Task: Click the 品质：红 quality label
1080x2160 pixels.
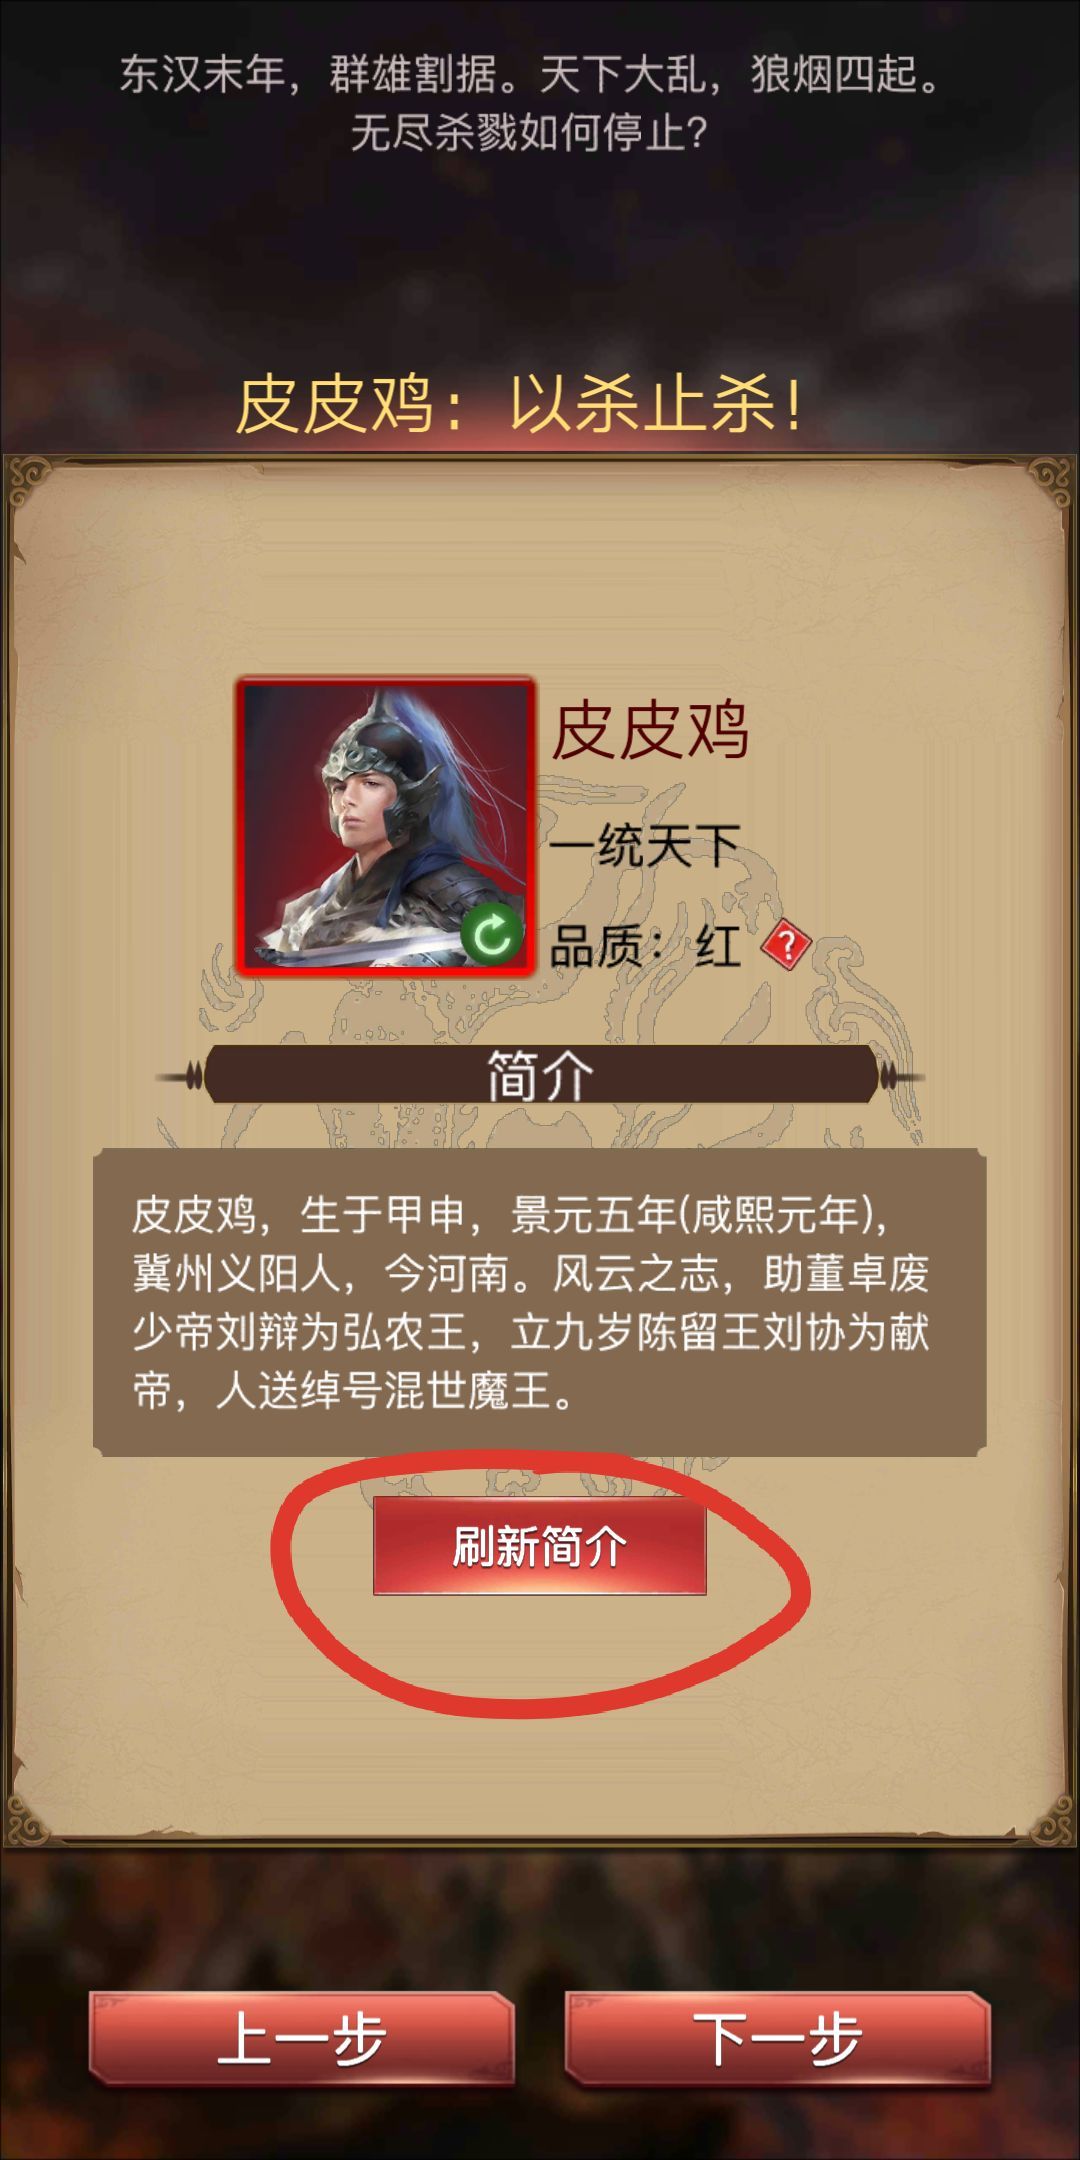Action: (x=646, y=945)
